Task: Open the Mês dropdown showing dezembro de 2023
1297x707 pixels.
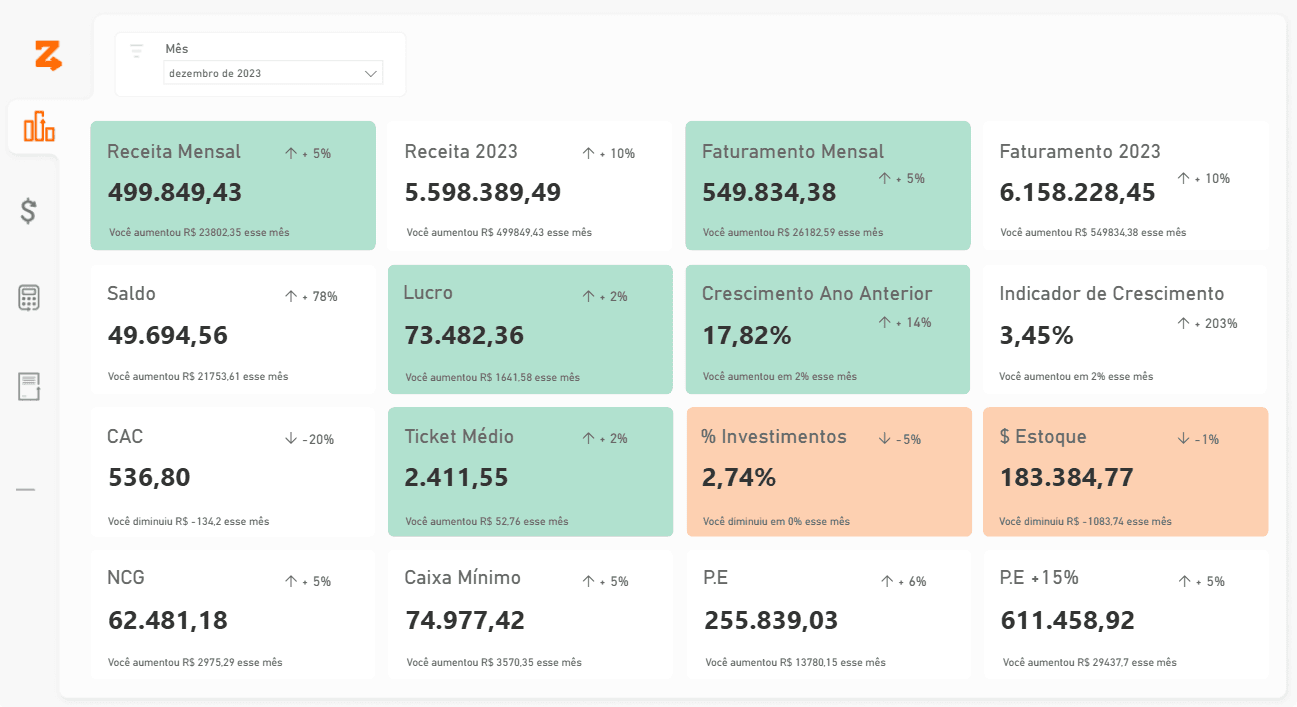Action: tap(273, 73)
